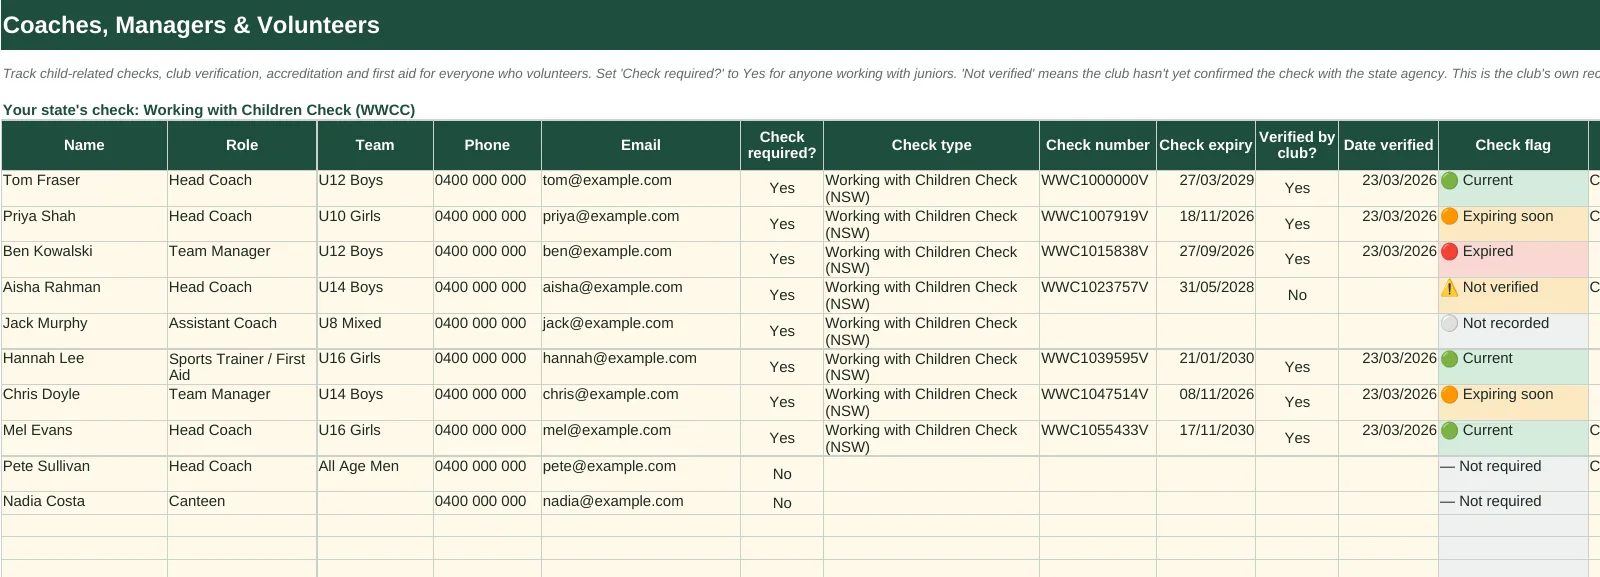
Task: Click the U8 Mixed team cell
Action: click(375, 331)
